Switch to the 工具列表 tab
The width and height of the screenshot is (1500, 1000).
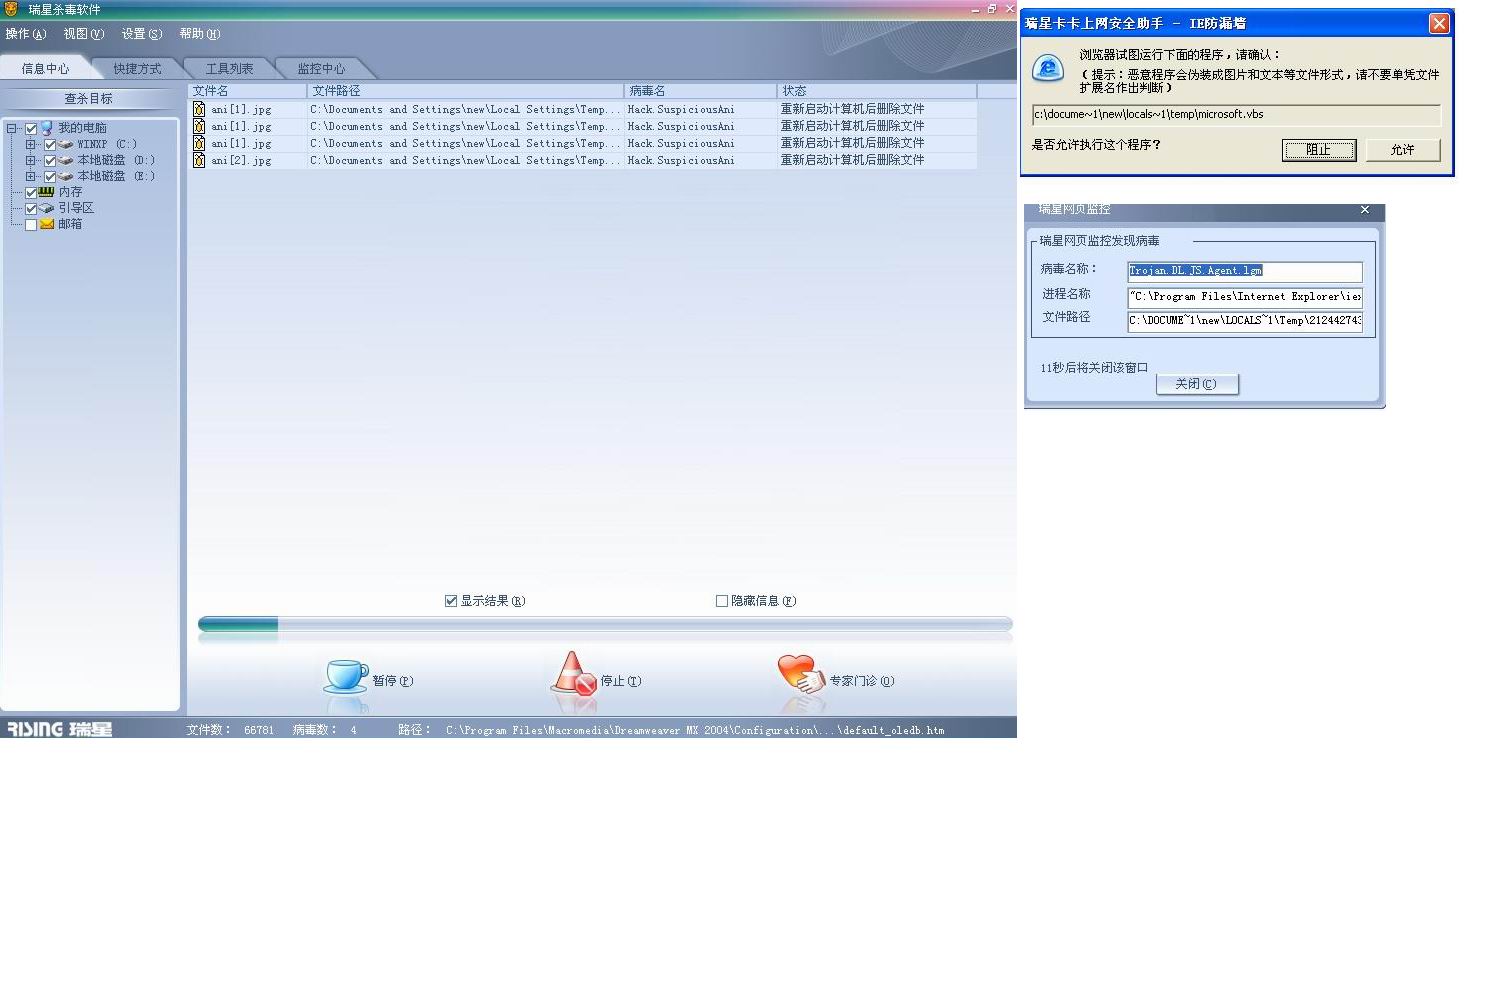pos(230,69)
